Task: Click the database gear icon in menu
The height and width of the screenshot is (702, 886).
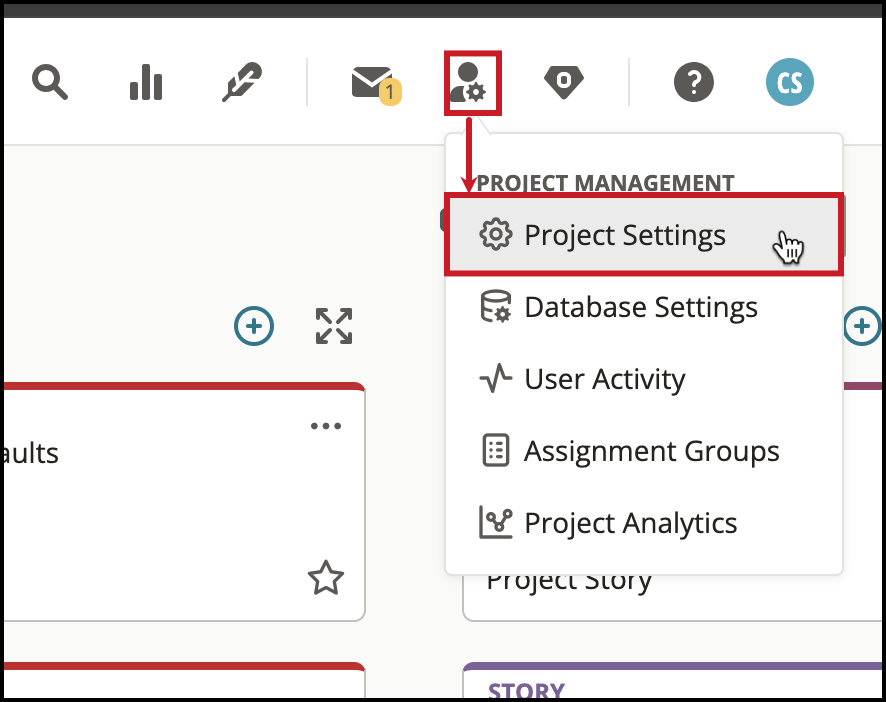Action: point(496,306)
